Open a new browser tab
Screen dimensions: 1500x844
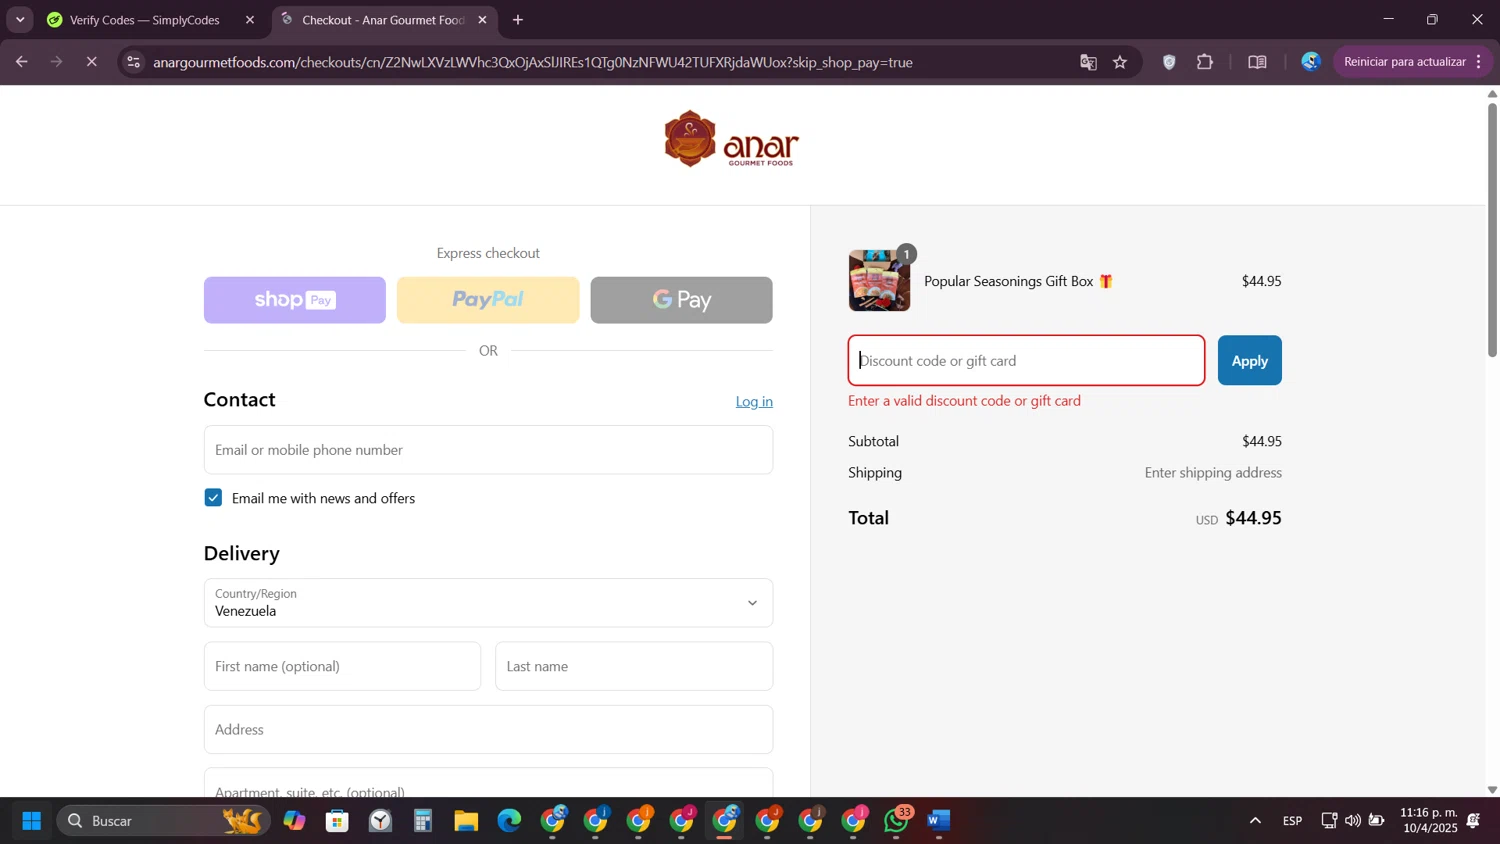click(518, 20)
